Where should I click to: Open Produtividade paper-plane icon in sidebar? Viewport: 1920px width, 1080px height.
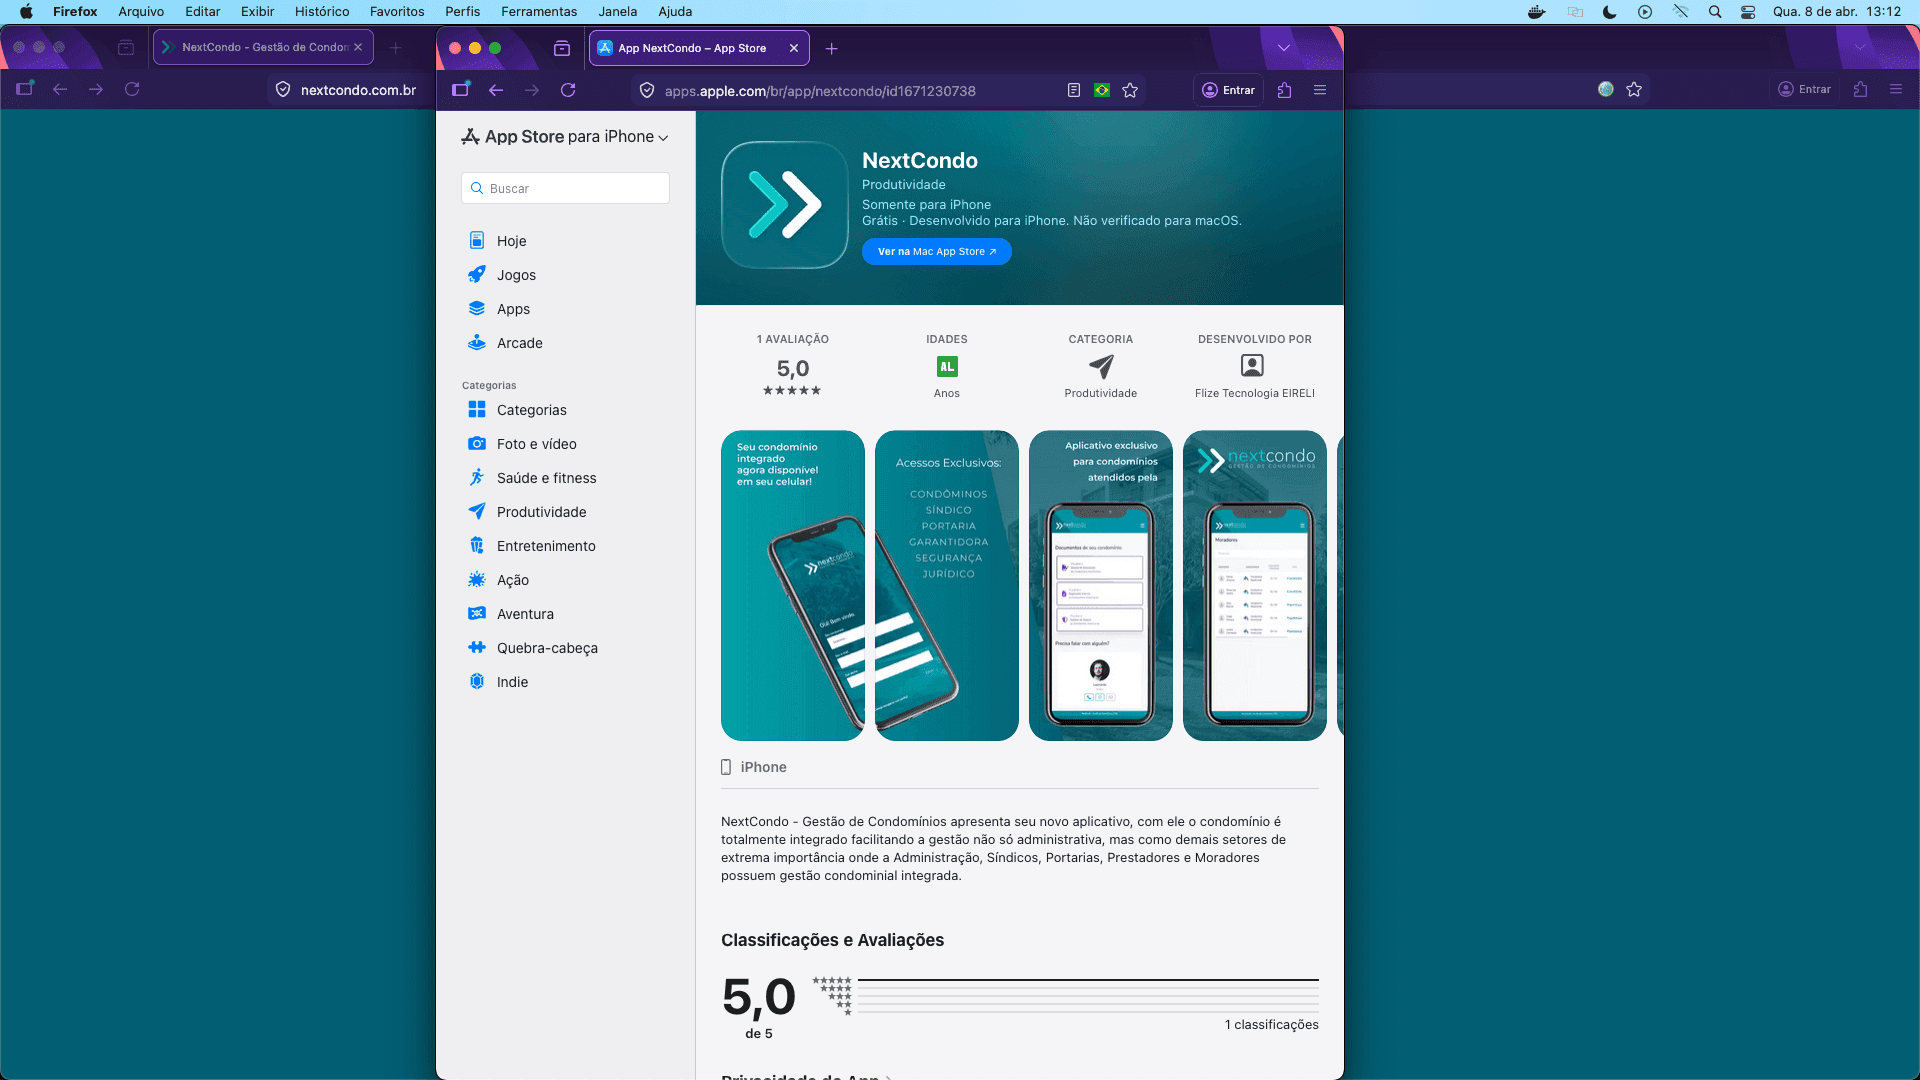pos(477,512)
